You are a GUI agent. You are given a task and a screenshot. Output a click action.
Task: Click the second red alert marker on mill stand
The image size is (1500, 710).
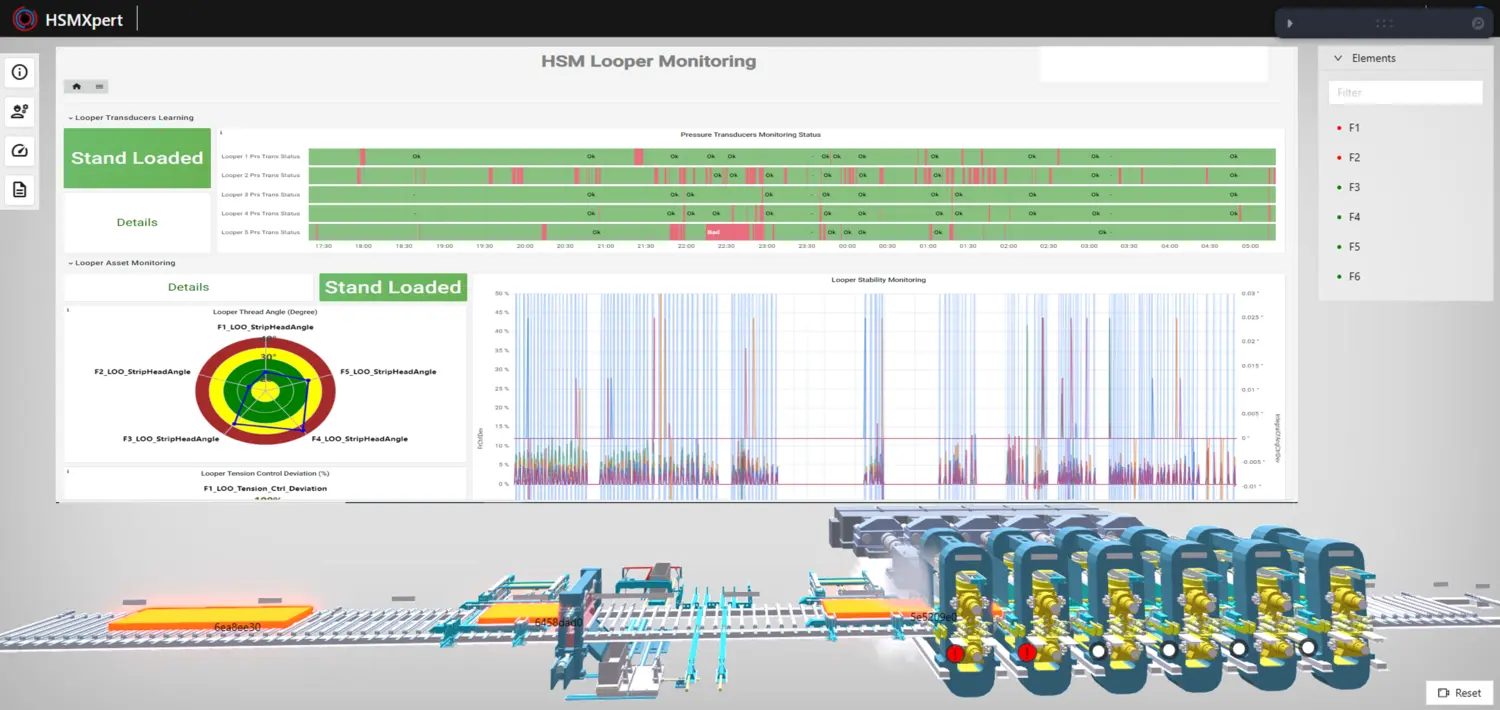(1027, 652)
